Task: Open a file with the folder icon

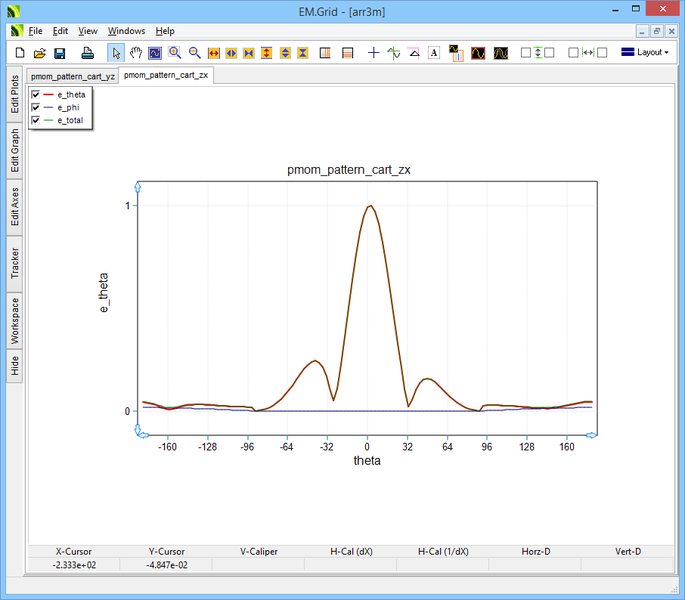Action: [39, 52]
